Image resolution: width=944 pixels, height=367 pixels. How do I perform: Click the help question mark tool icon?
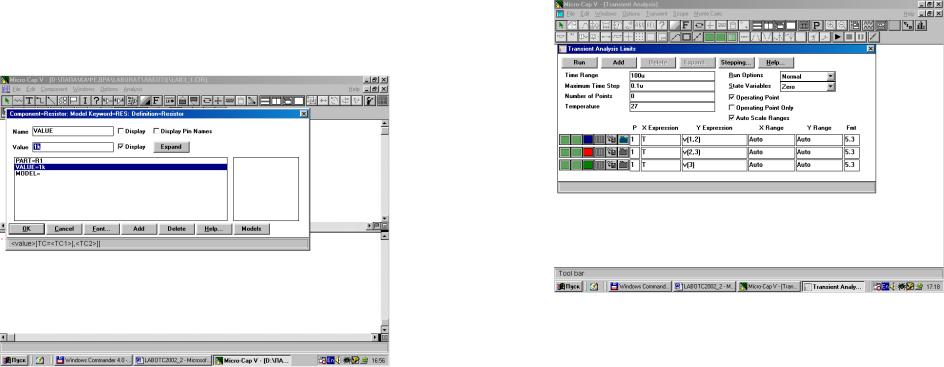[x=96, y=100]
